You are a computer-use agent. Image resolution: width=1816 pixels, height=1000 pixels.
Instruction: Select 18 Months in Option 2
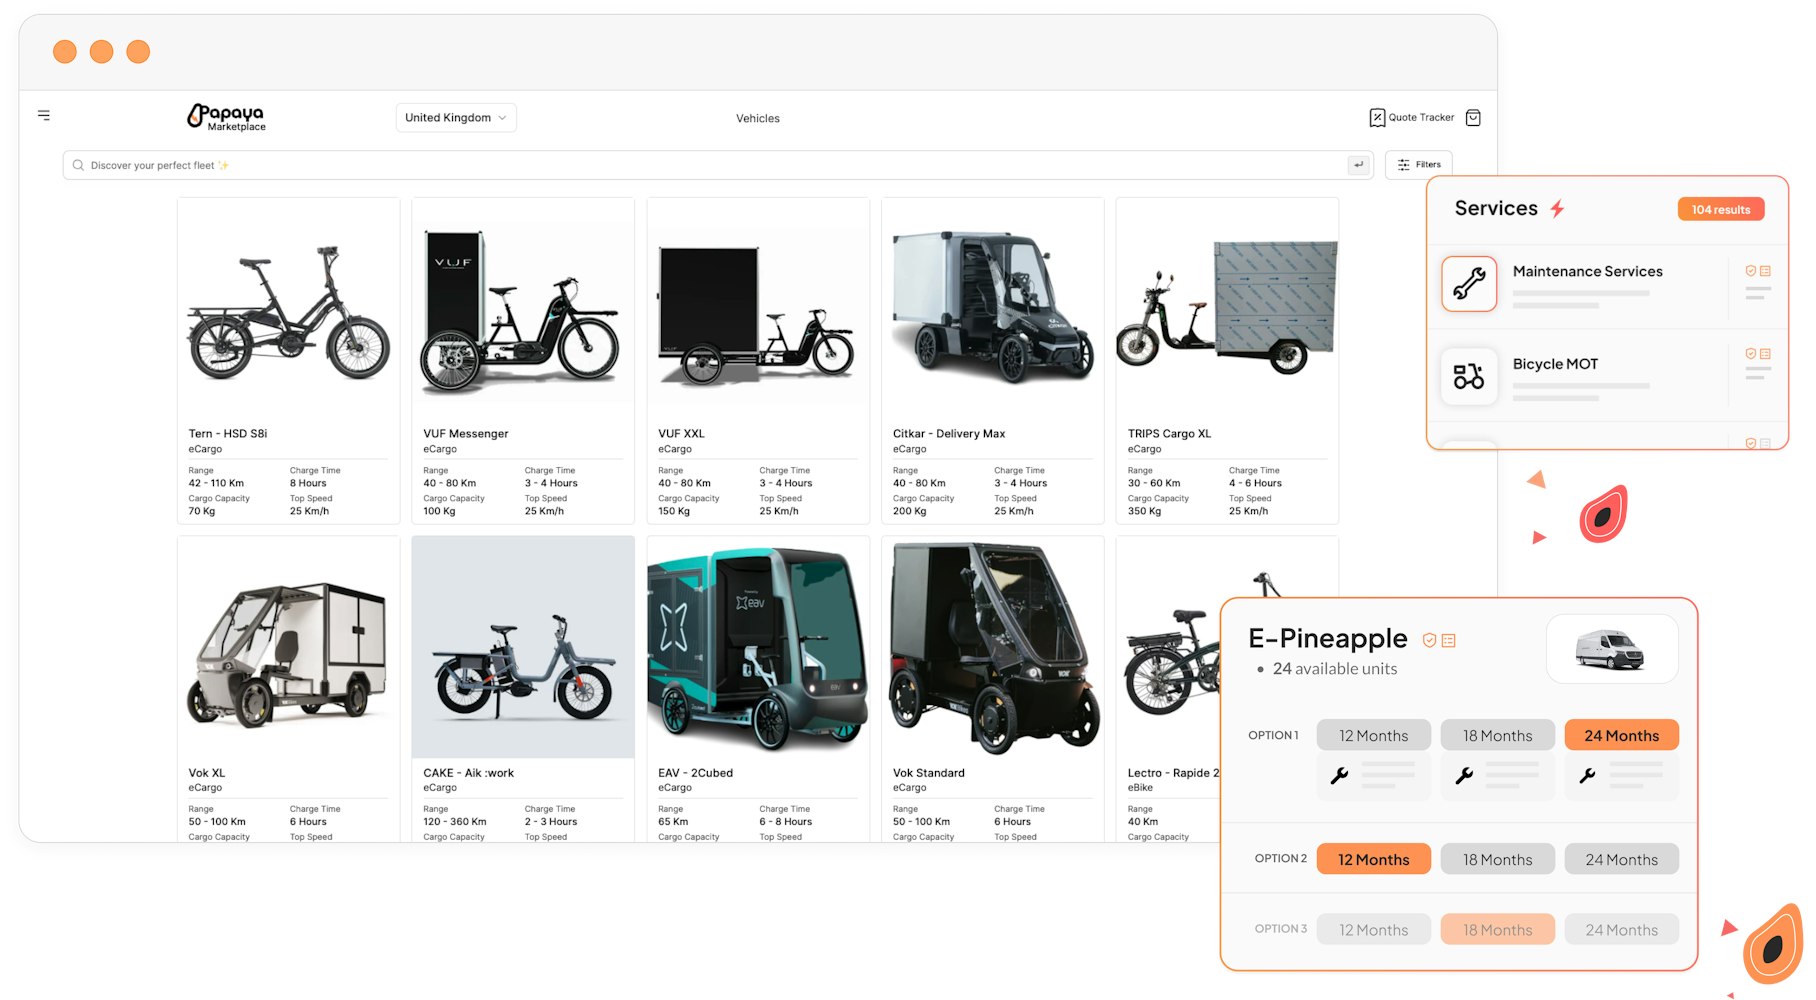[1498, 859]
